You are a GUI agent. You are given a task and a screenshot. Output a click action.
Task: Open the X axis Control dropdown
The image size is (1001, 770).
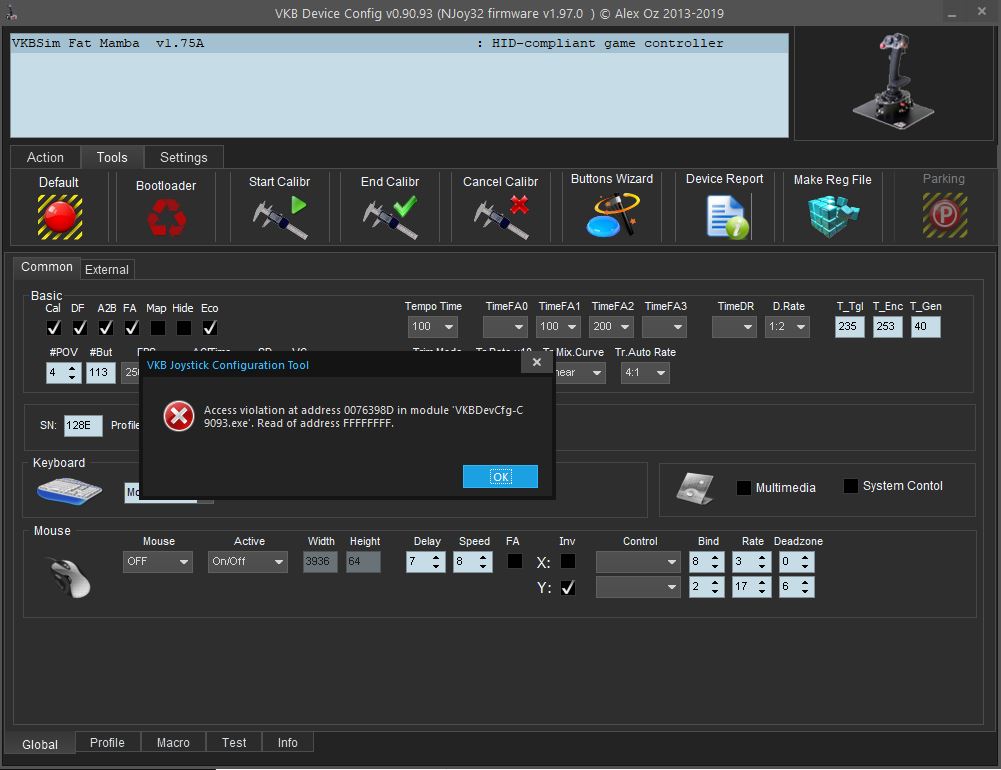(638, 562)
